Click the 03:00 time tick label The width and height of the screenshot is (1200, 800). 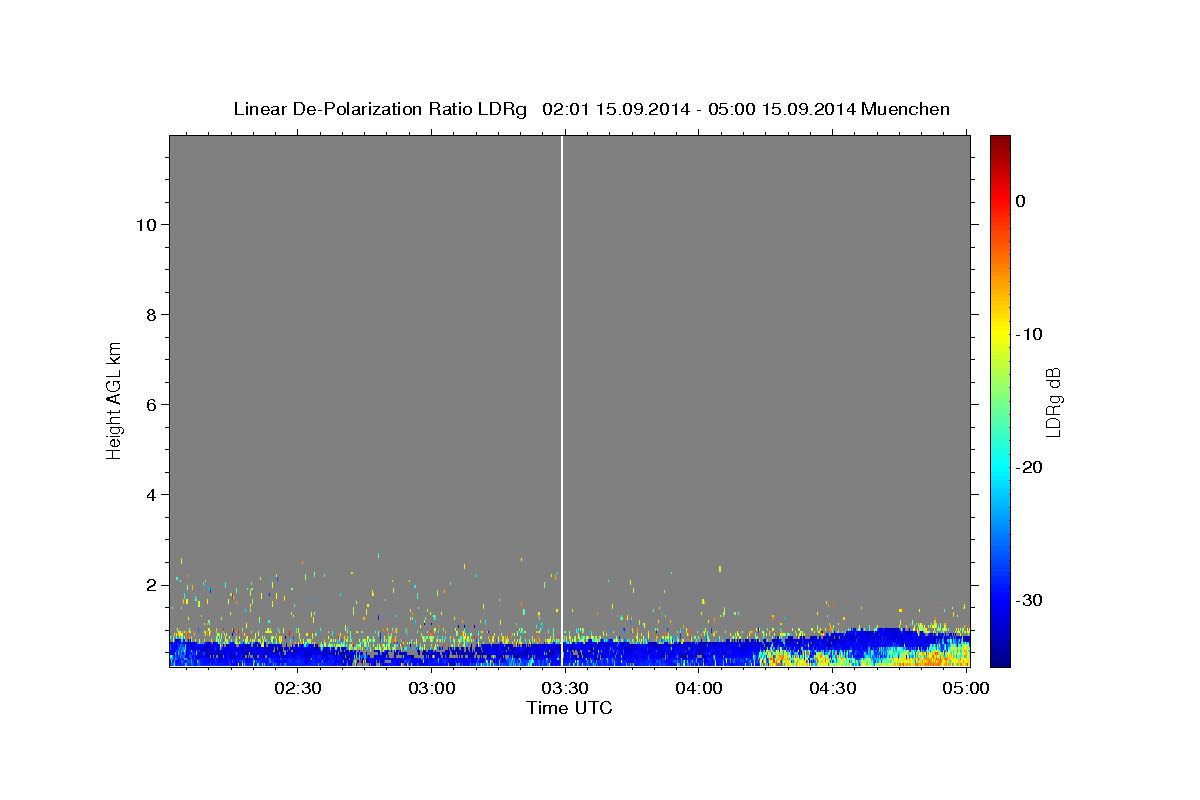pyautogui.click(x=432, y=688)
